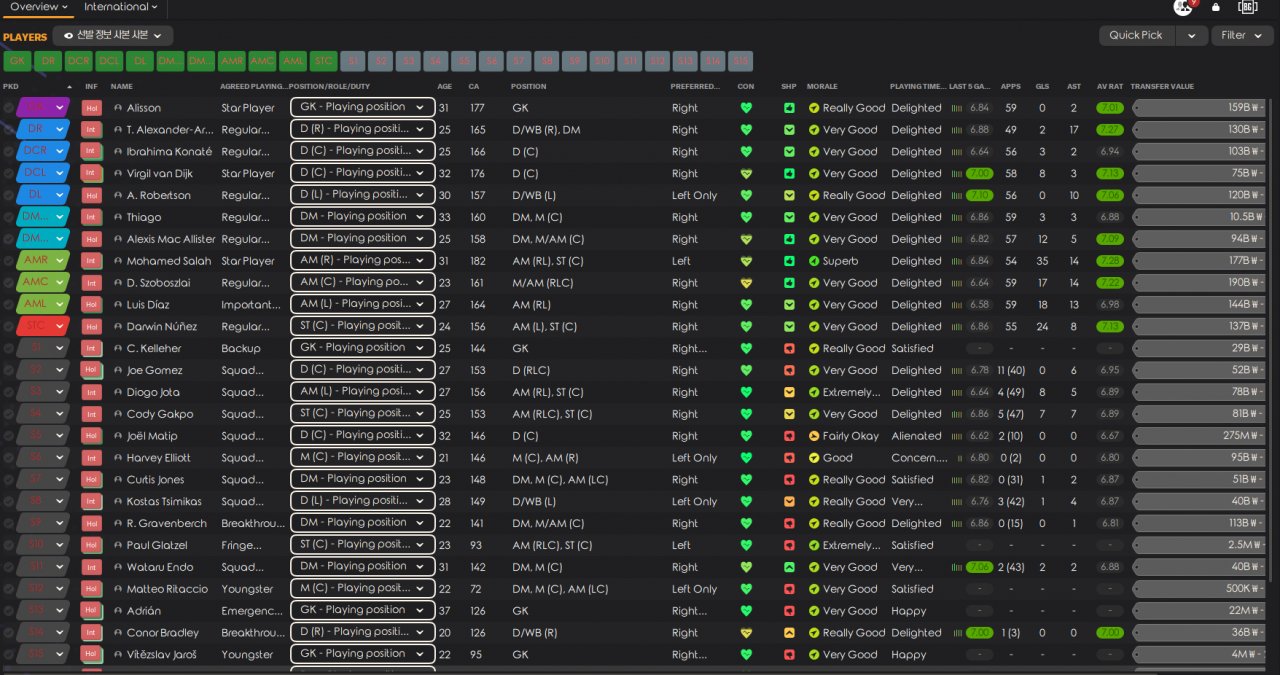Click the grey S7 substitute slot button
Viewport: 1280px width, 675px height.
(518, 62)
